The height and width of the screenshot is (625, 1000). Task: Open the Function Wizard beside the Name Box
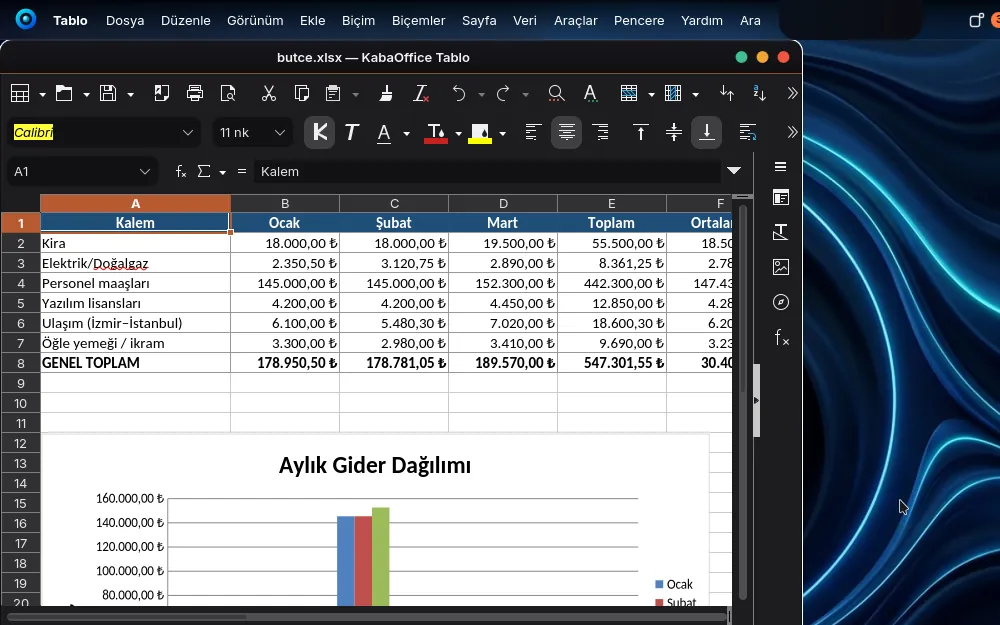coord(181,172)
